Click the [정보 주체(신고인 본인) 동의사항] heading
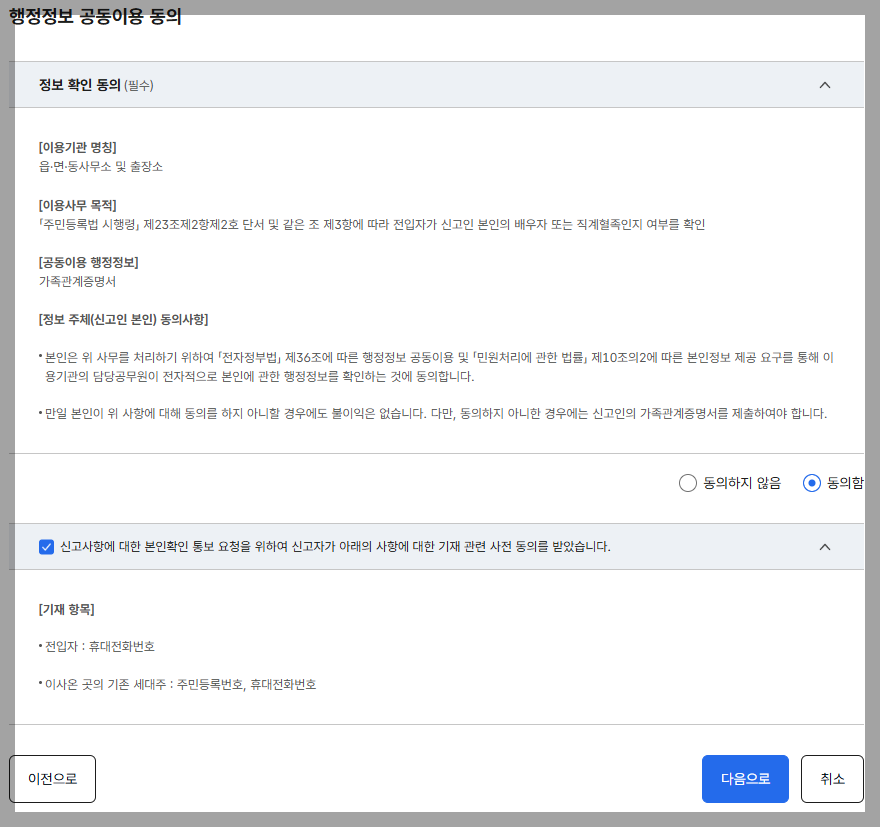The image size is (880, 827). [123, 320]
